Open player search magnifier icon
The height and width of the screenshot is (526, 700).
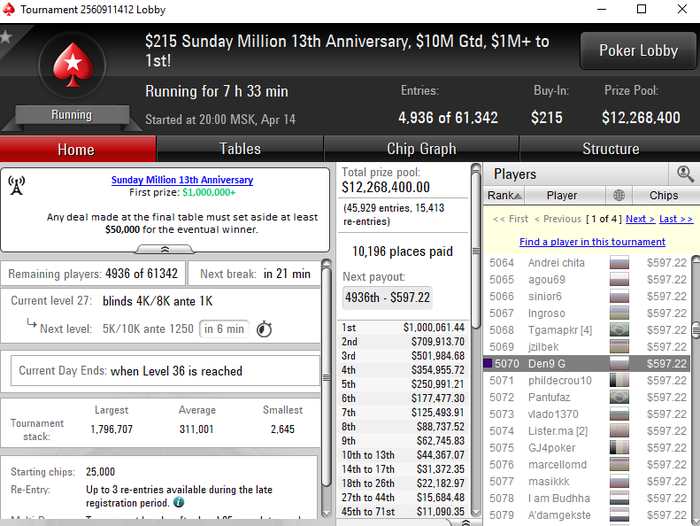point(685,174)
